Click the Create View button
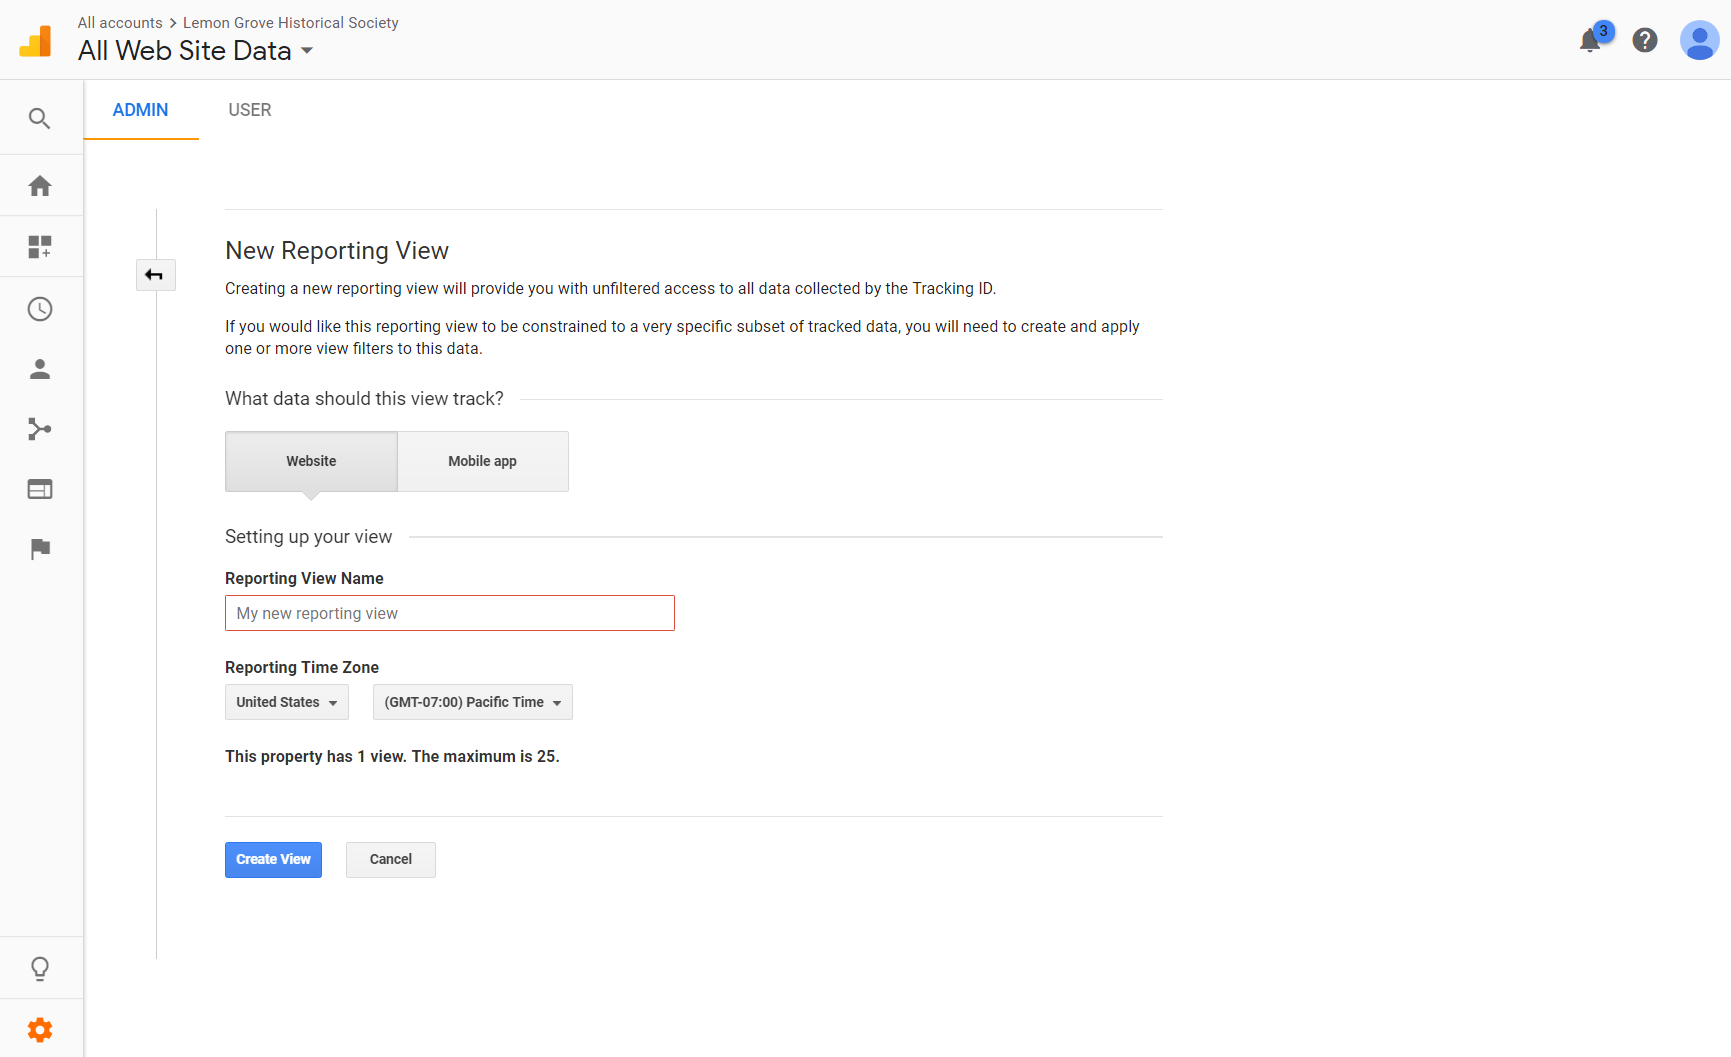 pos(273,860)
